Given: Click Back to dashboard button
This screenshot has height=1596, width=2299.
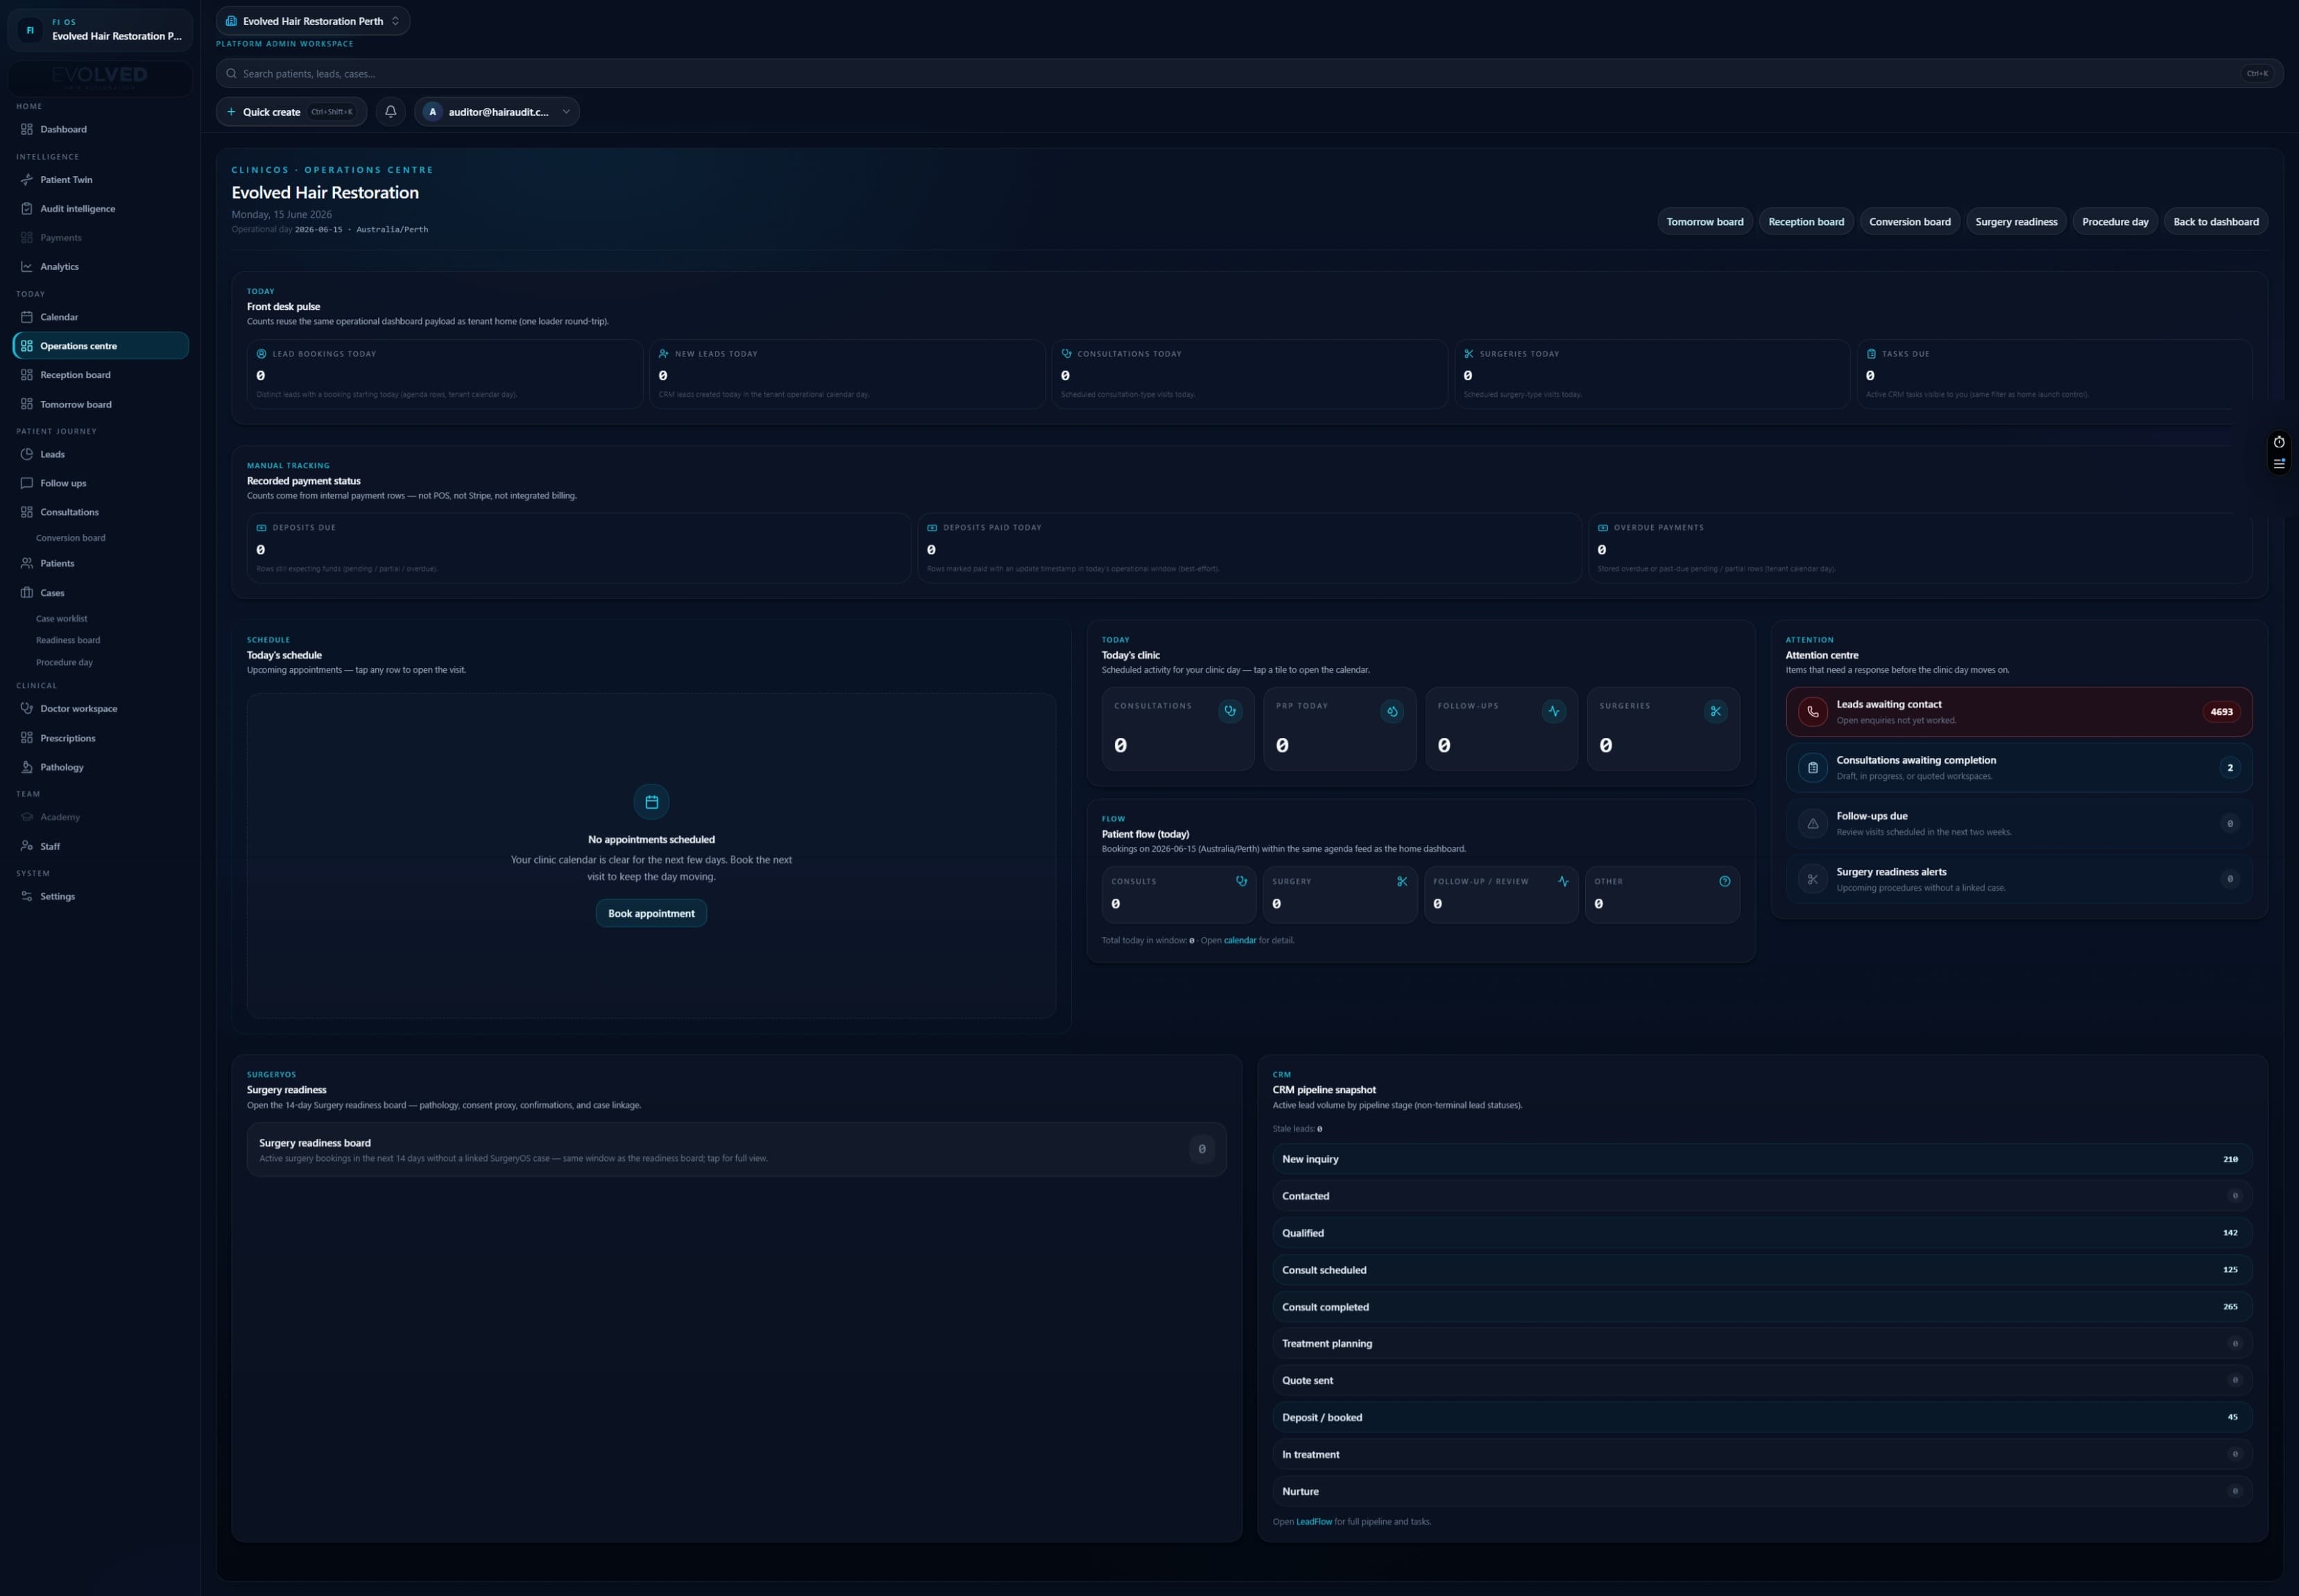Looking at the screenshot, I should pyautogui.click(x=2216, y=222).
